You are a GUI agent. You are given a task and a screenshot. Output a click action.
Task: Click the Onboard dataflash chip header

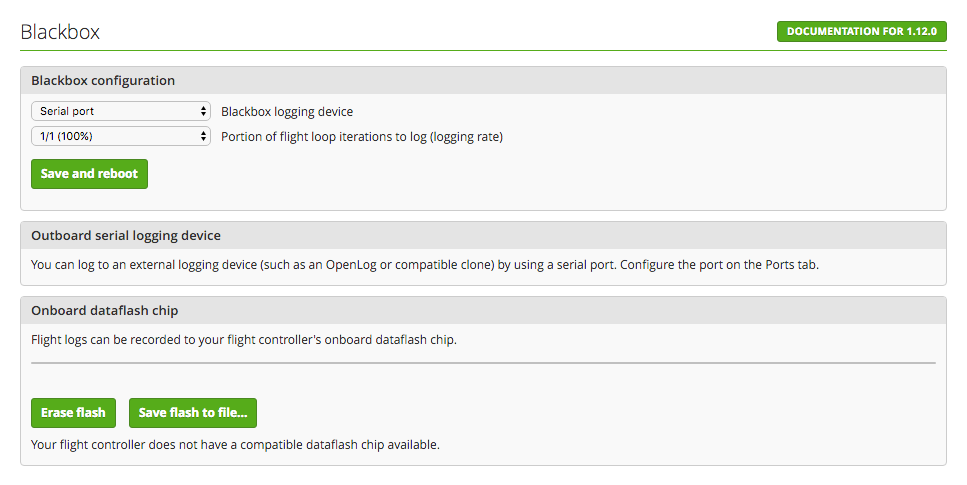pyautogui.click(x=105, y=310)
